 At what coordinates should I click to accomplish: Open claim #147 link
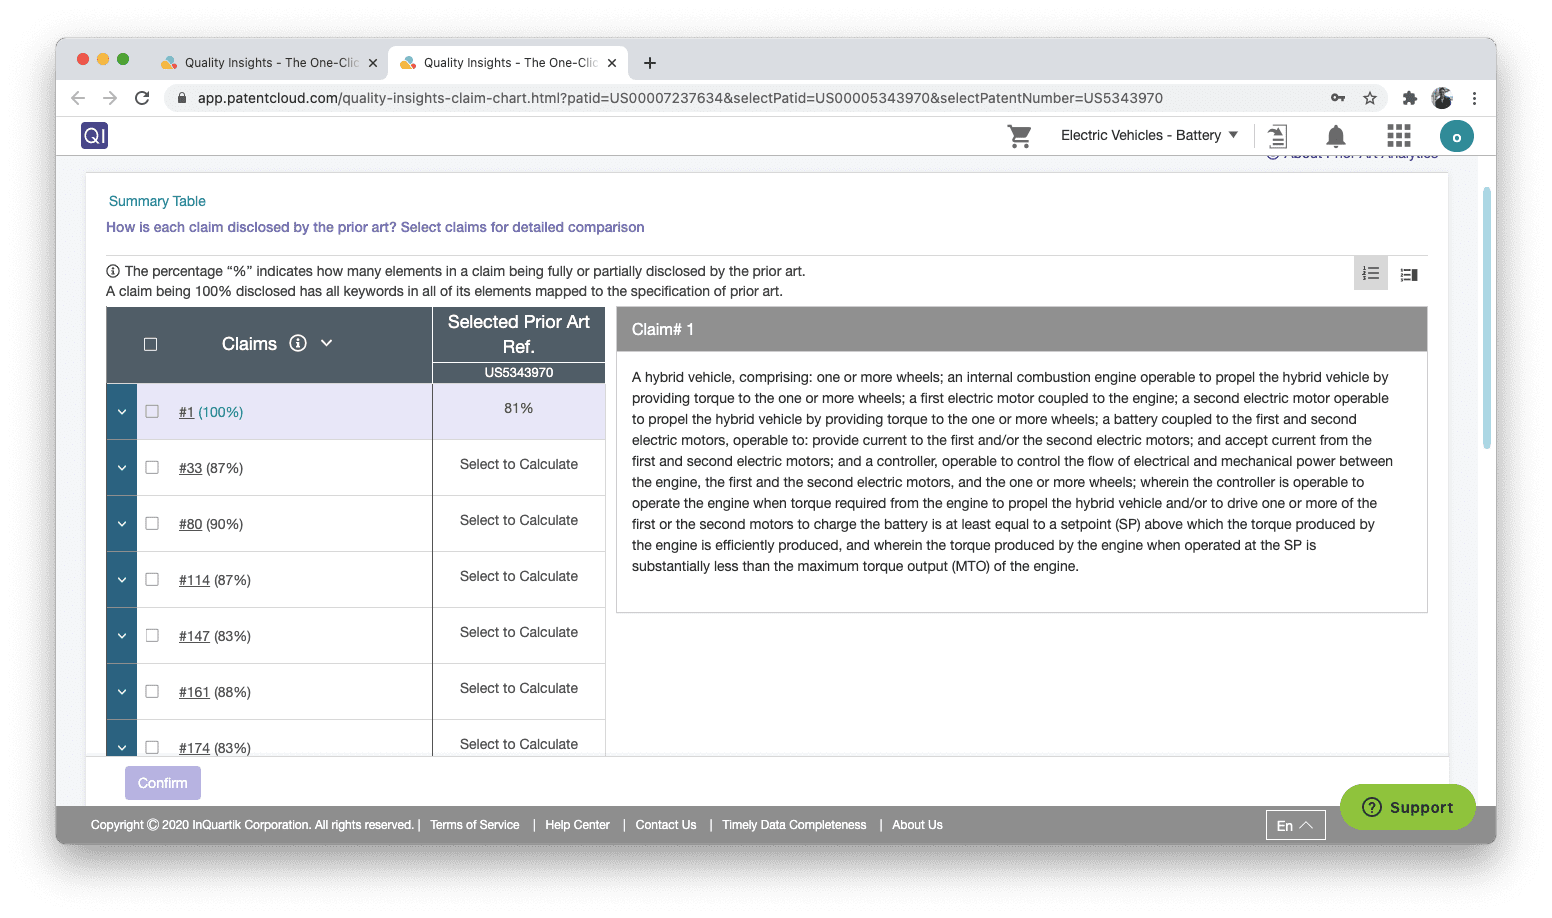click(194, 636)
